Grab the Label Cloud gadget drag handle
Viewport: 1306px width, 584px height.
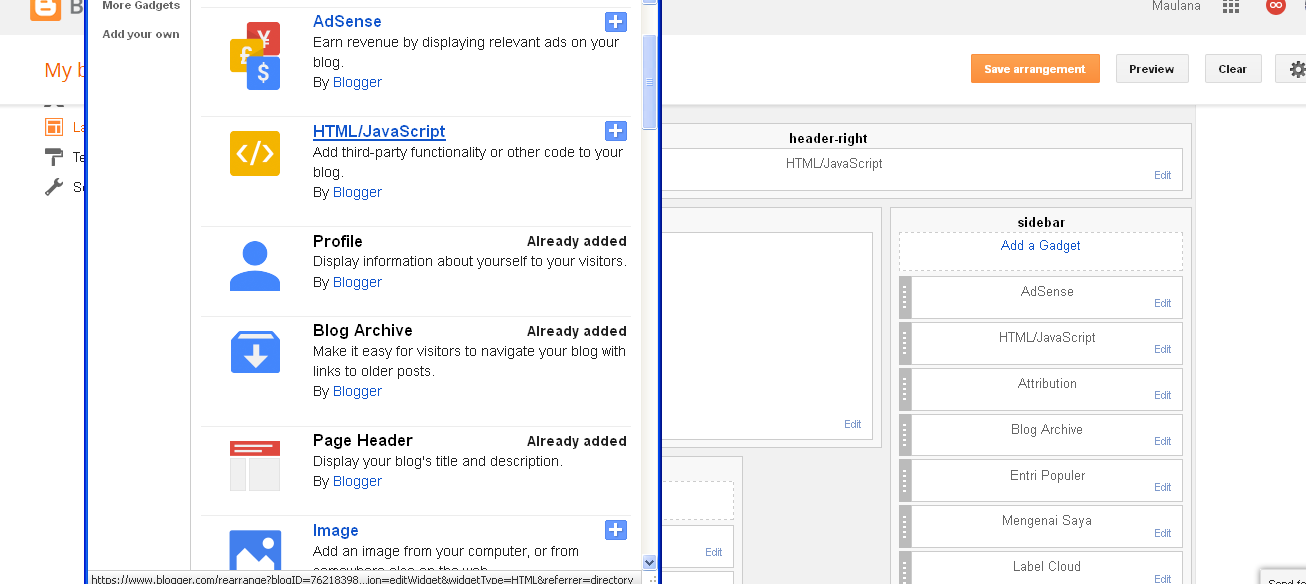pos(905,568)
